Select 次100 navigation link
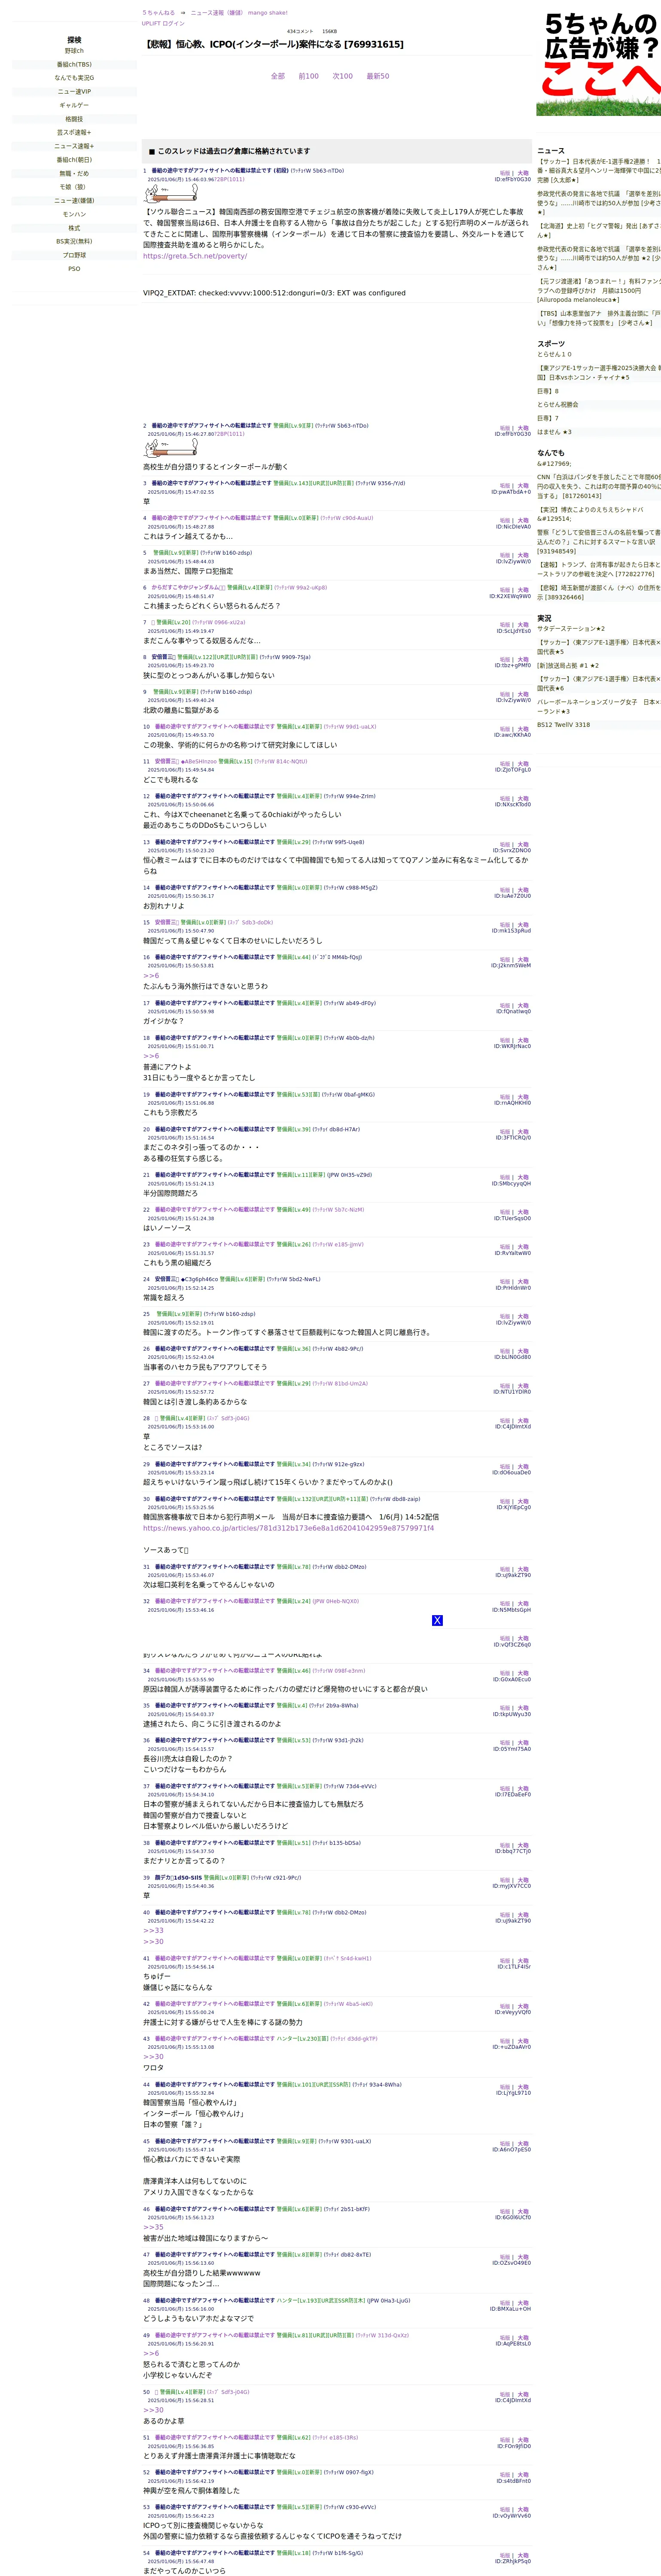661x2576 pixels. 343,76
